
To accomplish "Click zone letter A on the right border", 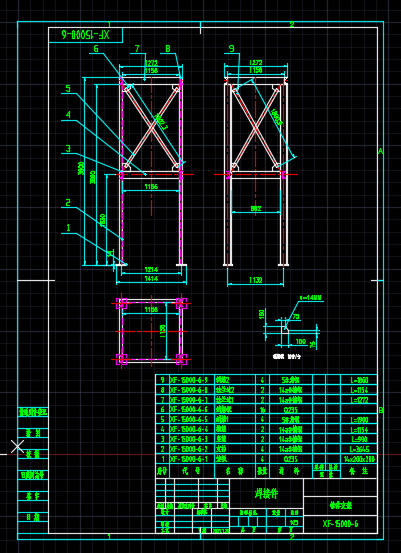I will pos(381,151).
